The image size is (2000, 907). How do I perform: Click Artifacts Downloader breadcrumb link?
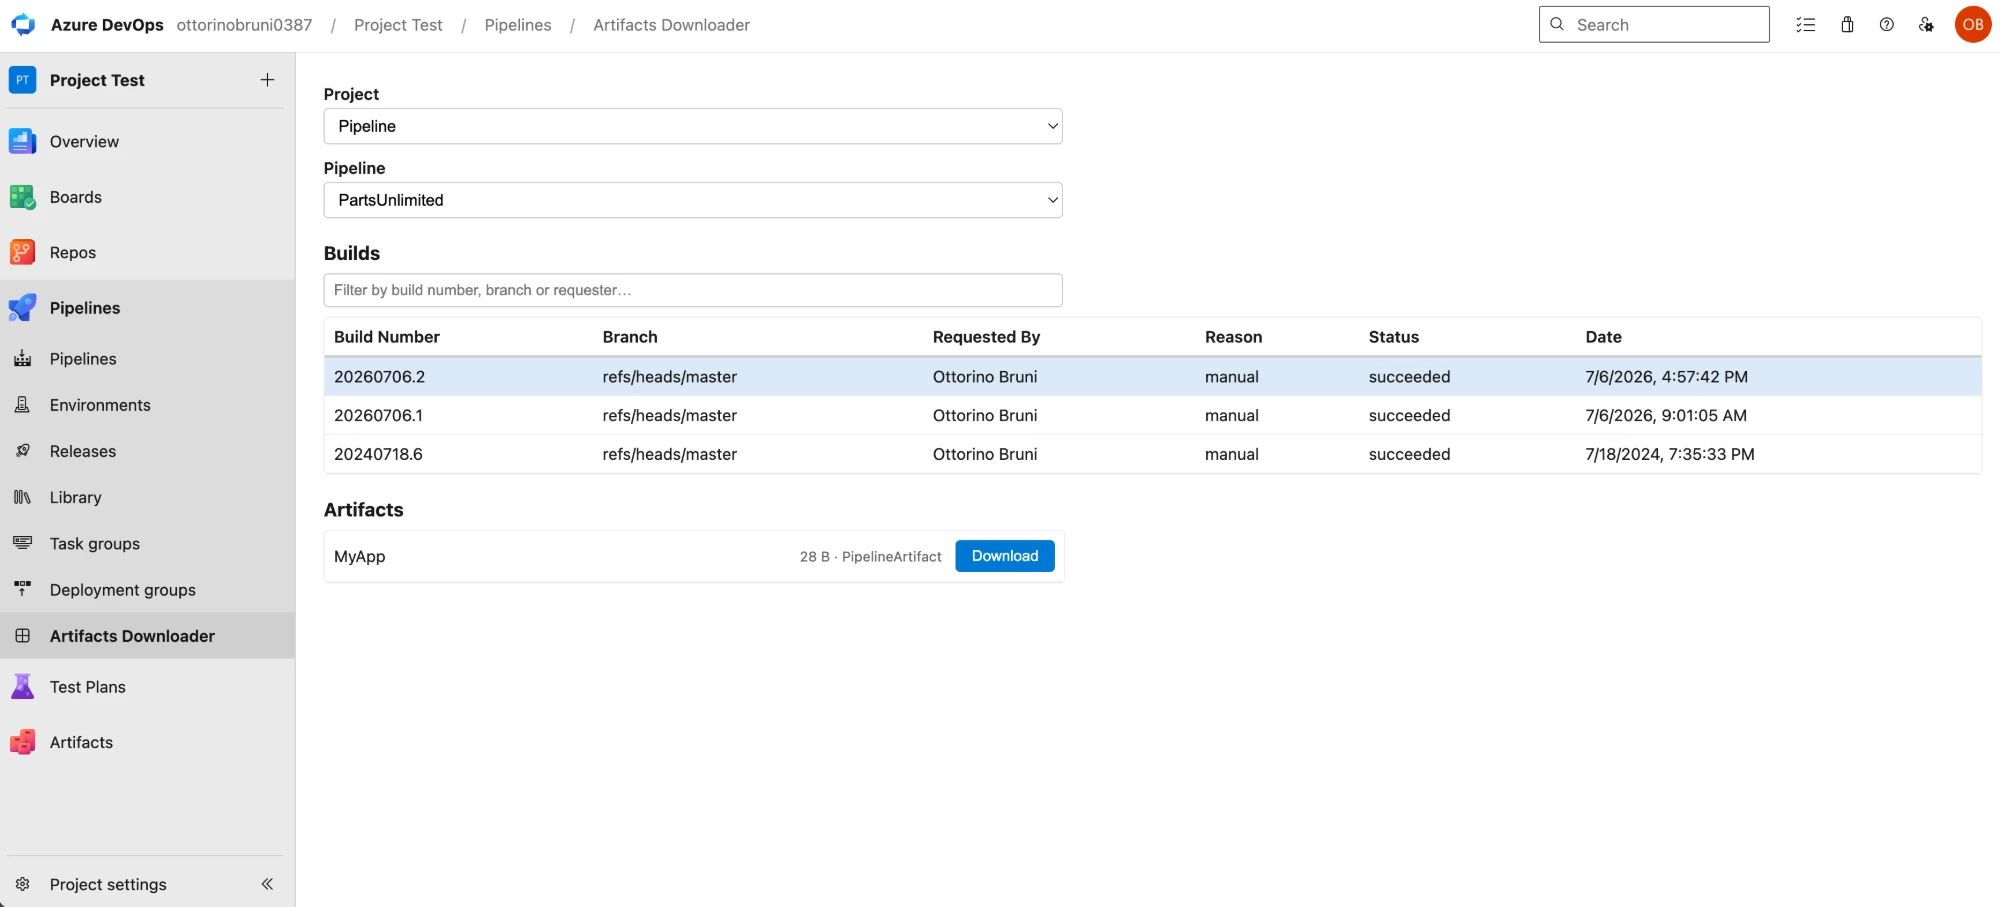pyautogui.click(x=671, y=25)
